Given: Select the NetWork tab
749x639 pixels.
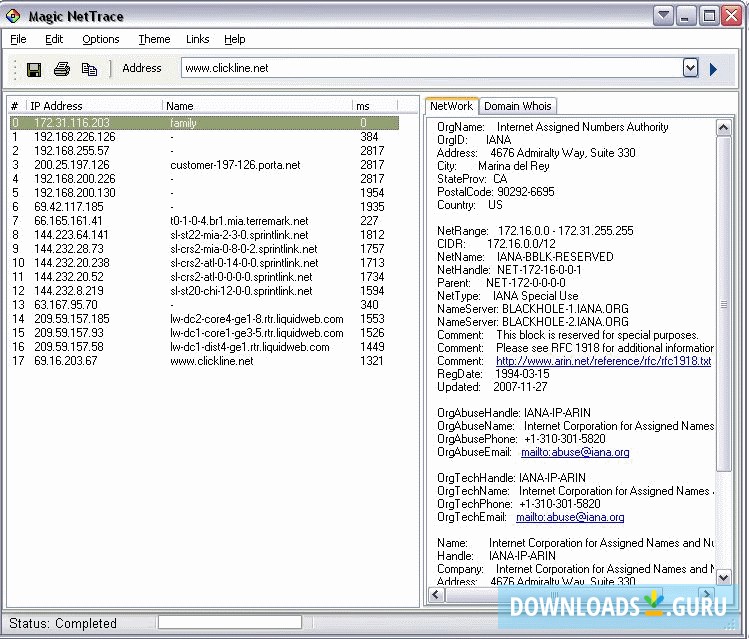Looking at the screenshot, I should (x=451, y=106).
